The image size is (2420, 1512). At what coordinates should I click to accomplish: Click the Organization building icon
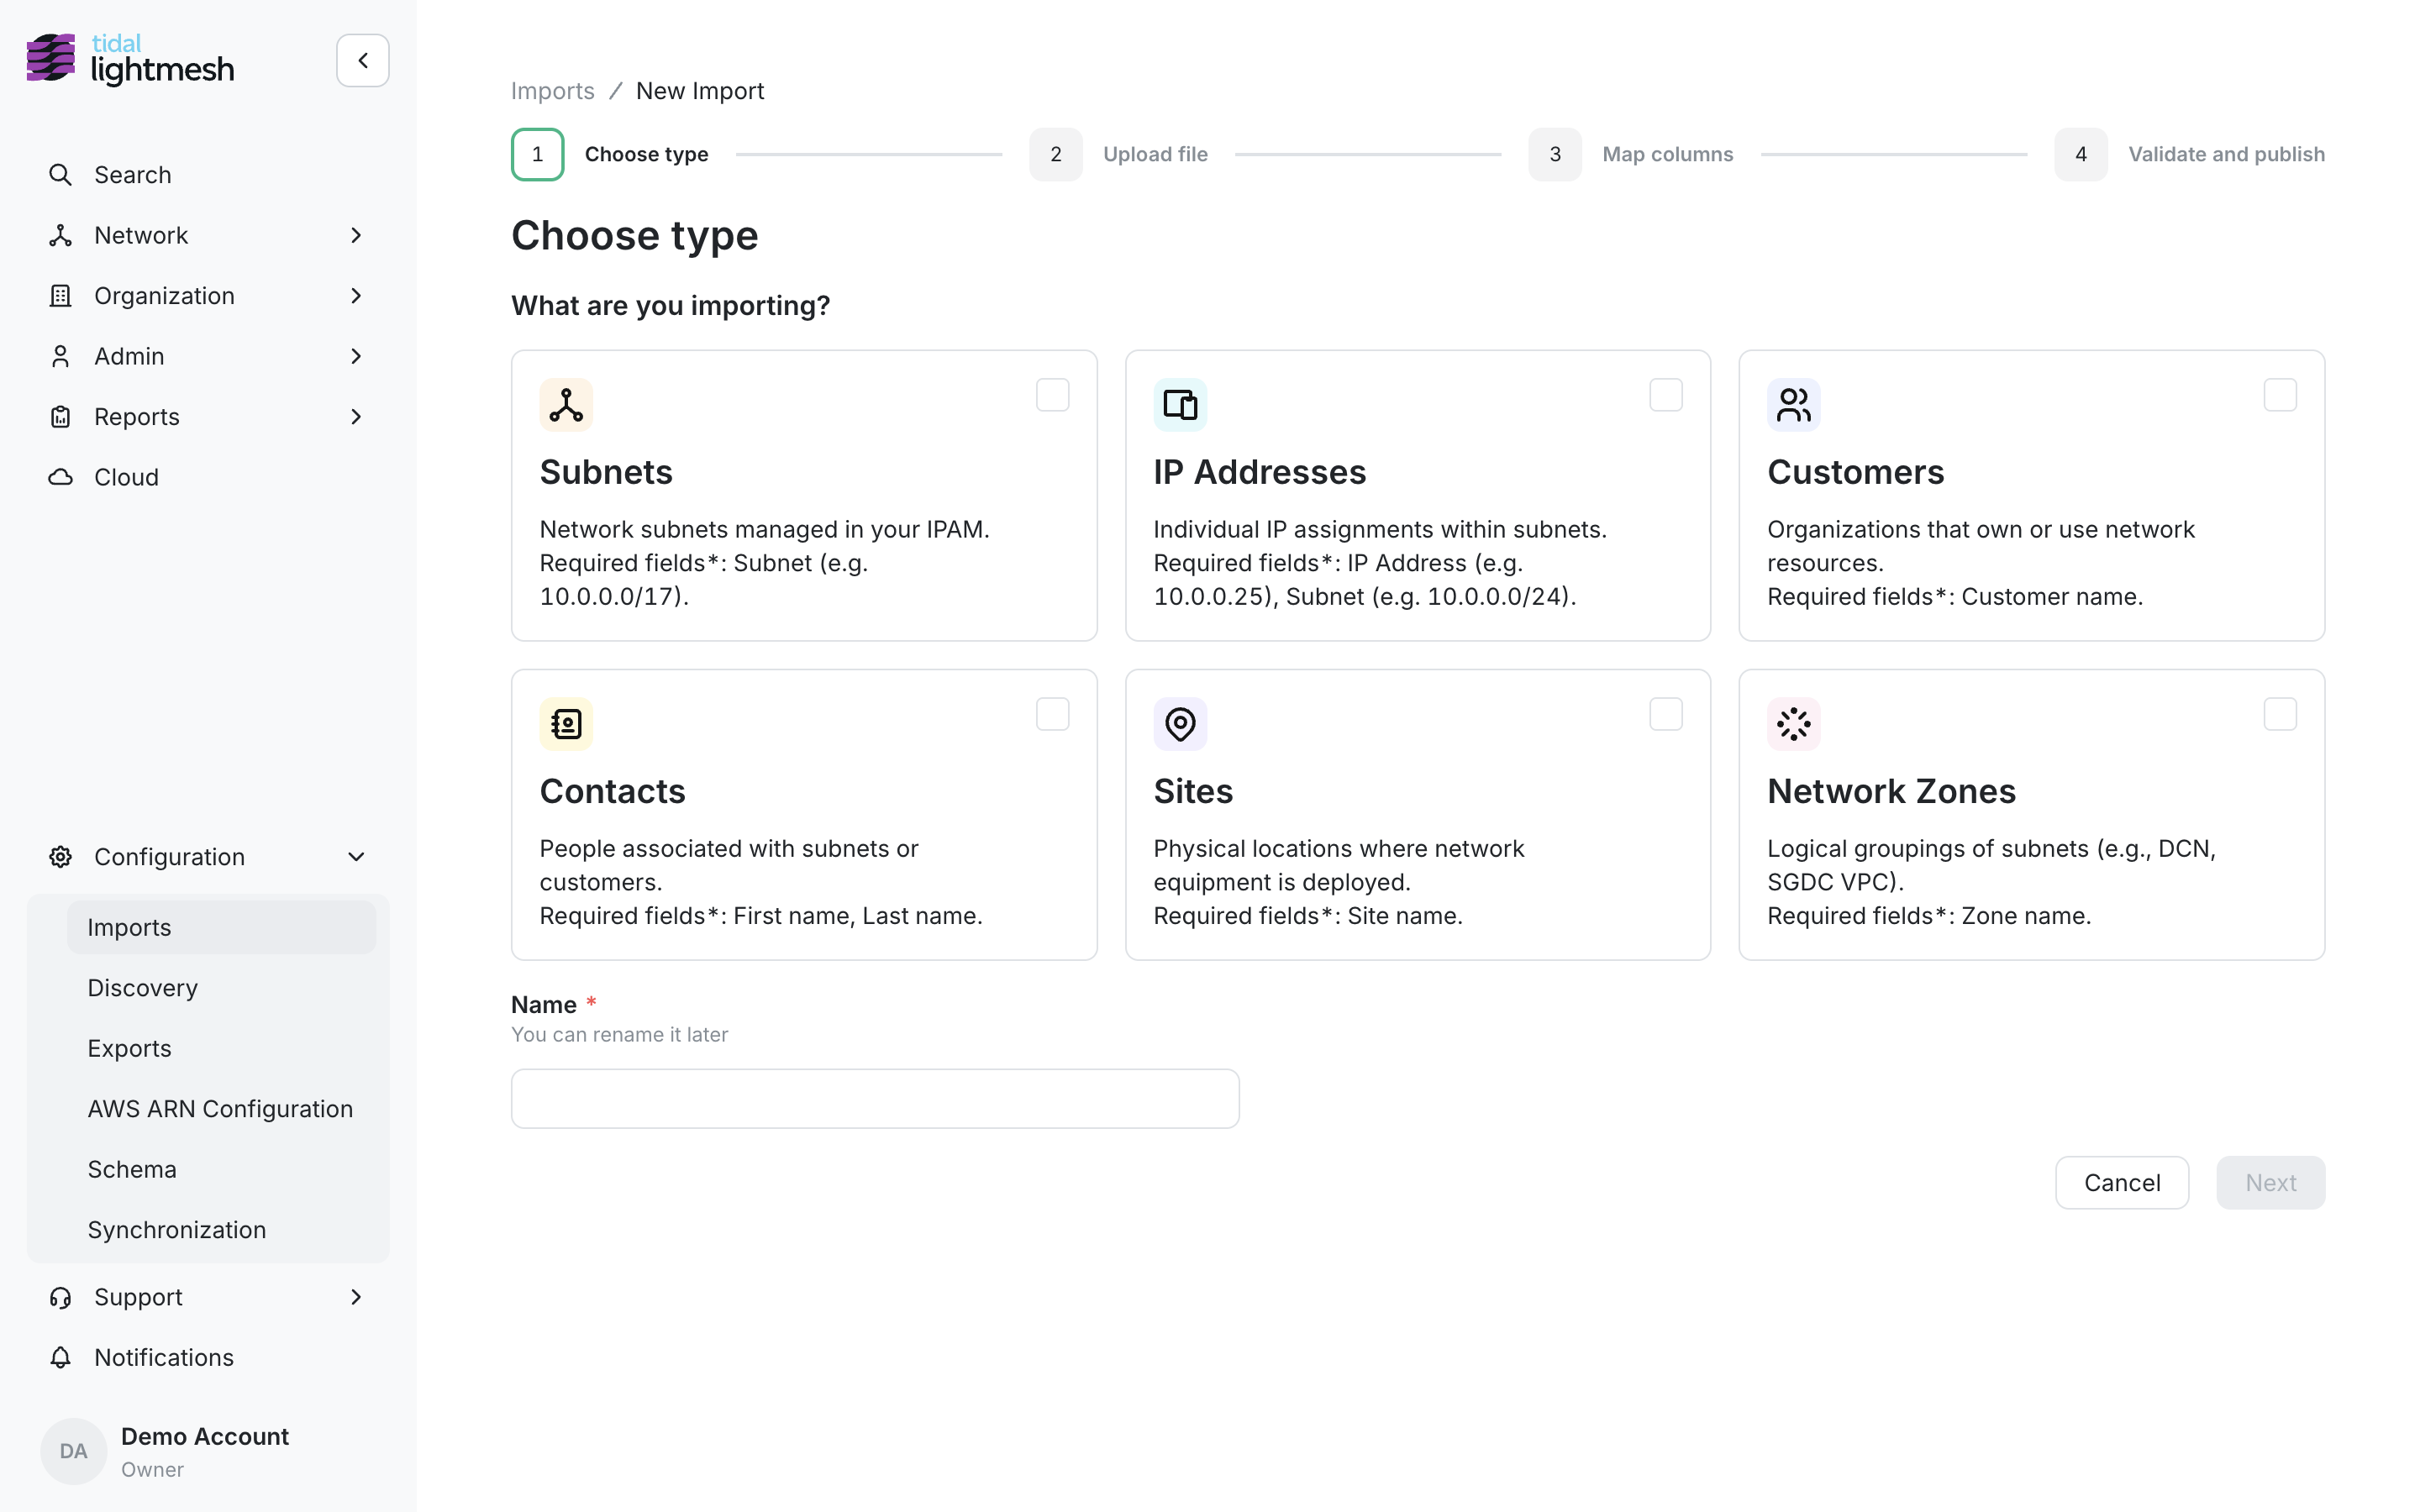click(60, 296)
